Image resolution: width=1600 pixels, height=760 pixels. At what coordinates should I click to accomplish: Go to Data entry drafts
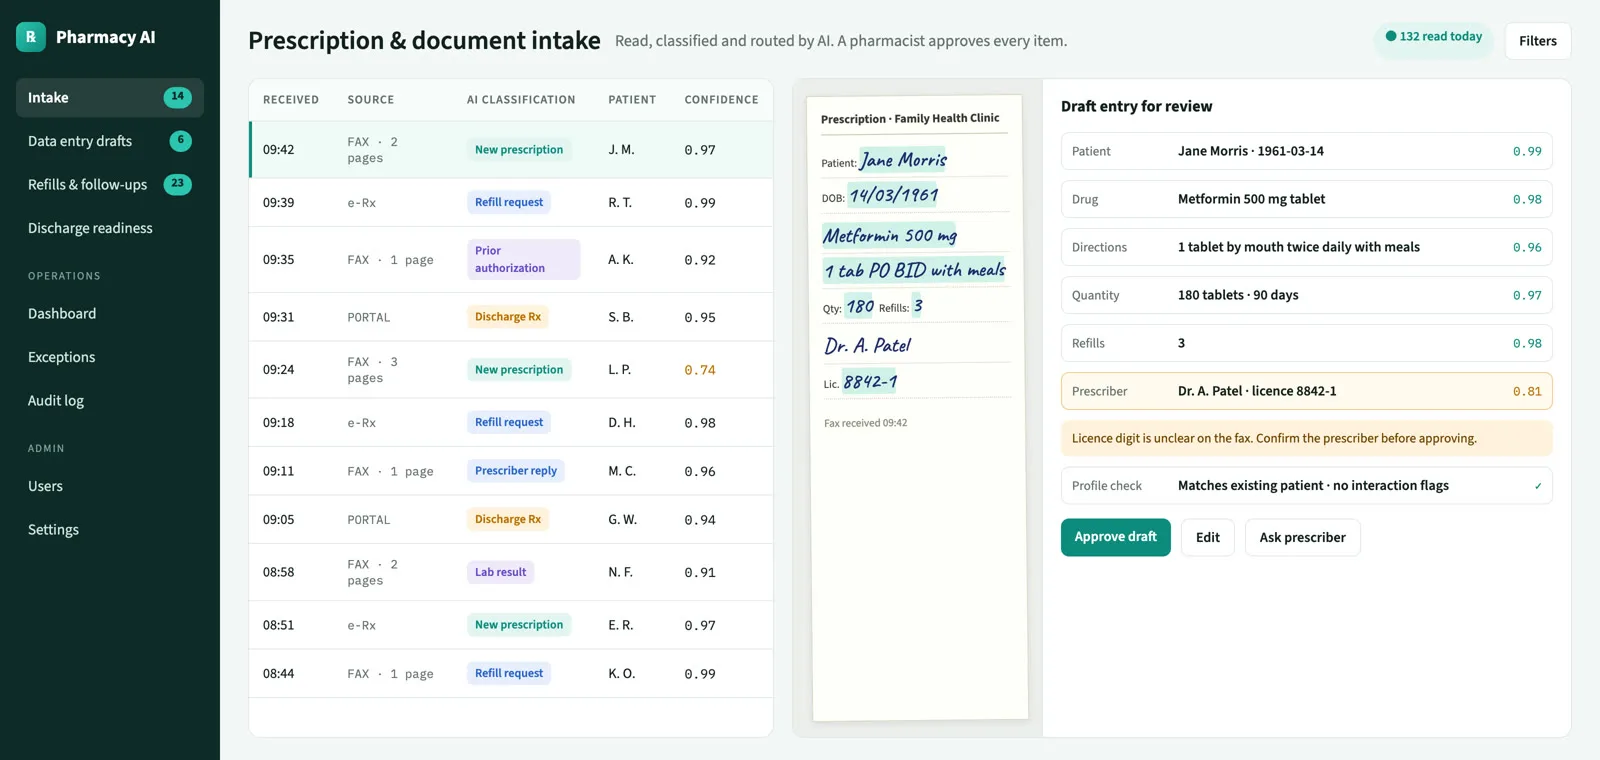[x=110, y=141]
